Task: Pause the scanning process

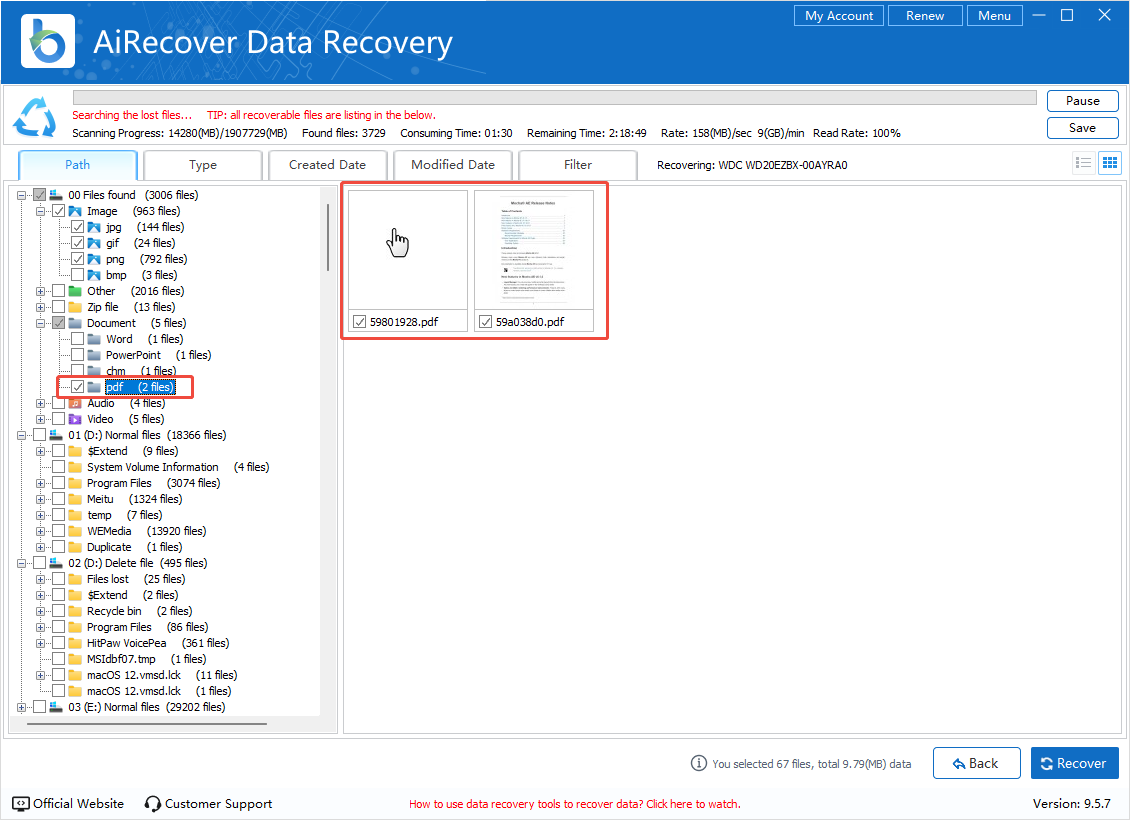Action: point(1082,101)
